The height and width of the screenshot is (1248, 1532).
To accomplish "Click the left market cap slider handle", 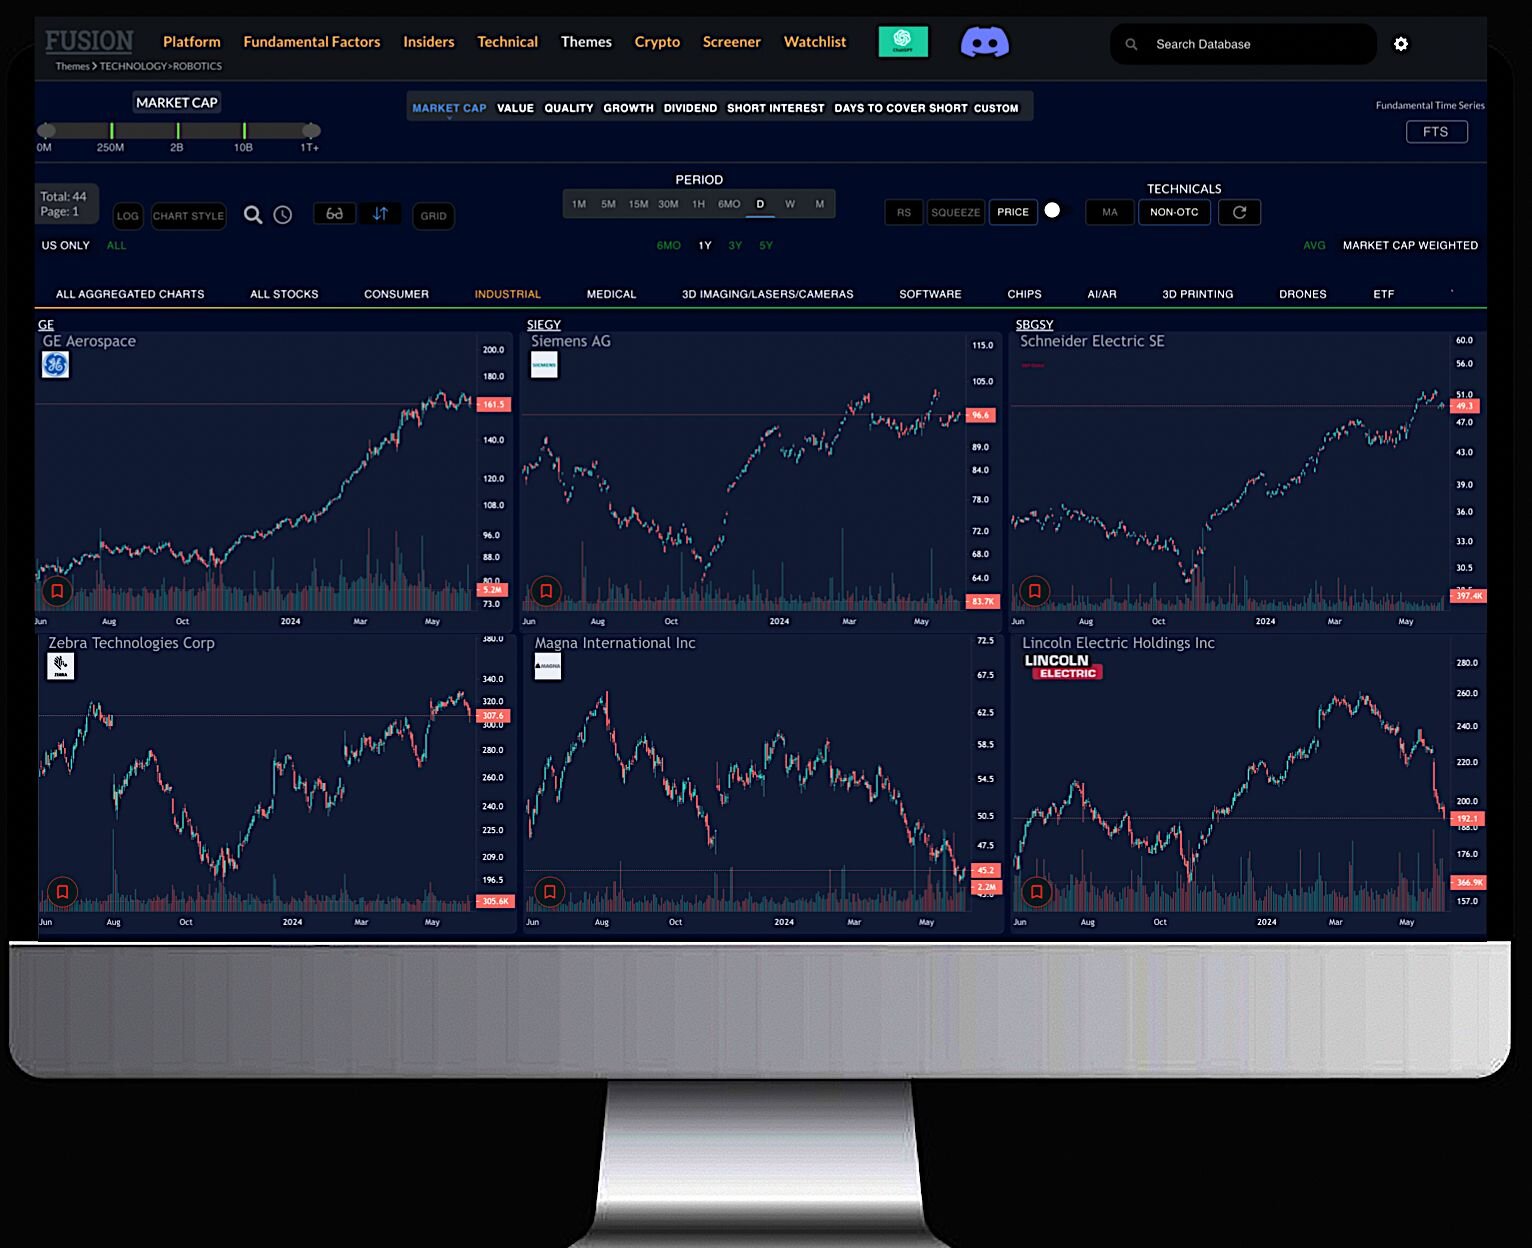I will click(x=46, y=130).
